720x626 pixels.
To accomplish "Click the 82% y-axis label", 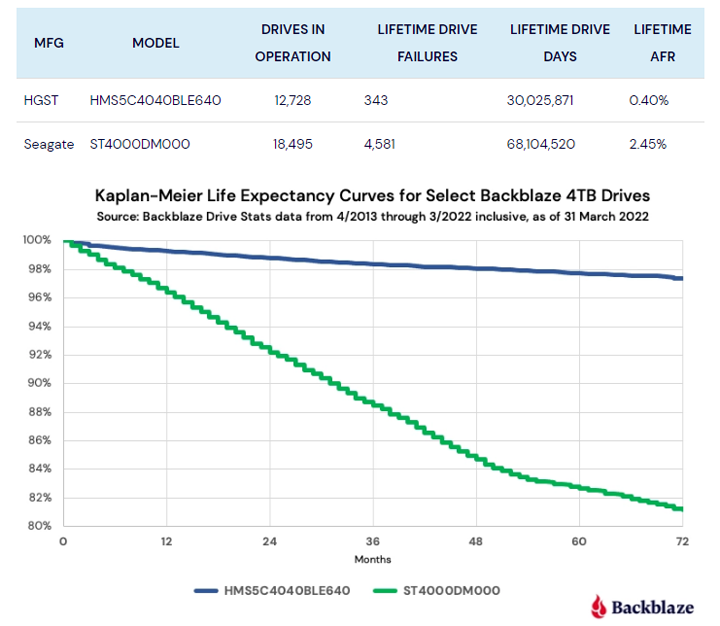I will (40, 498).
